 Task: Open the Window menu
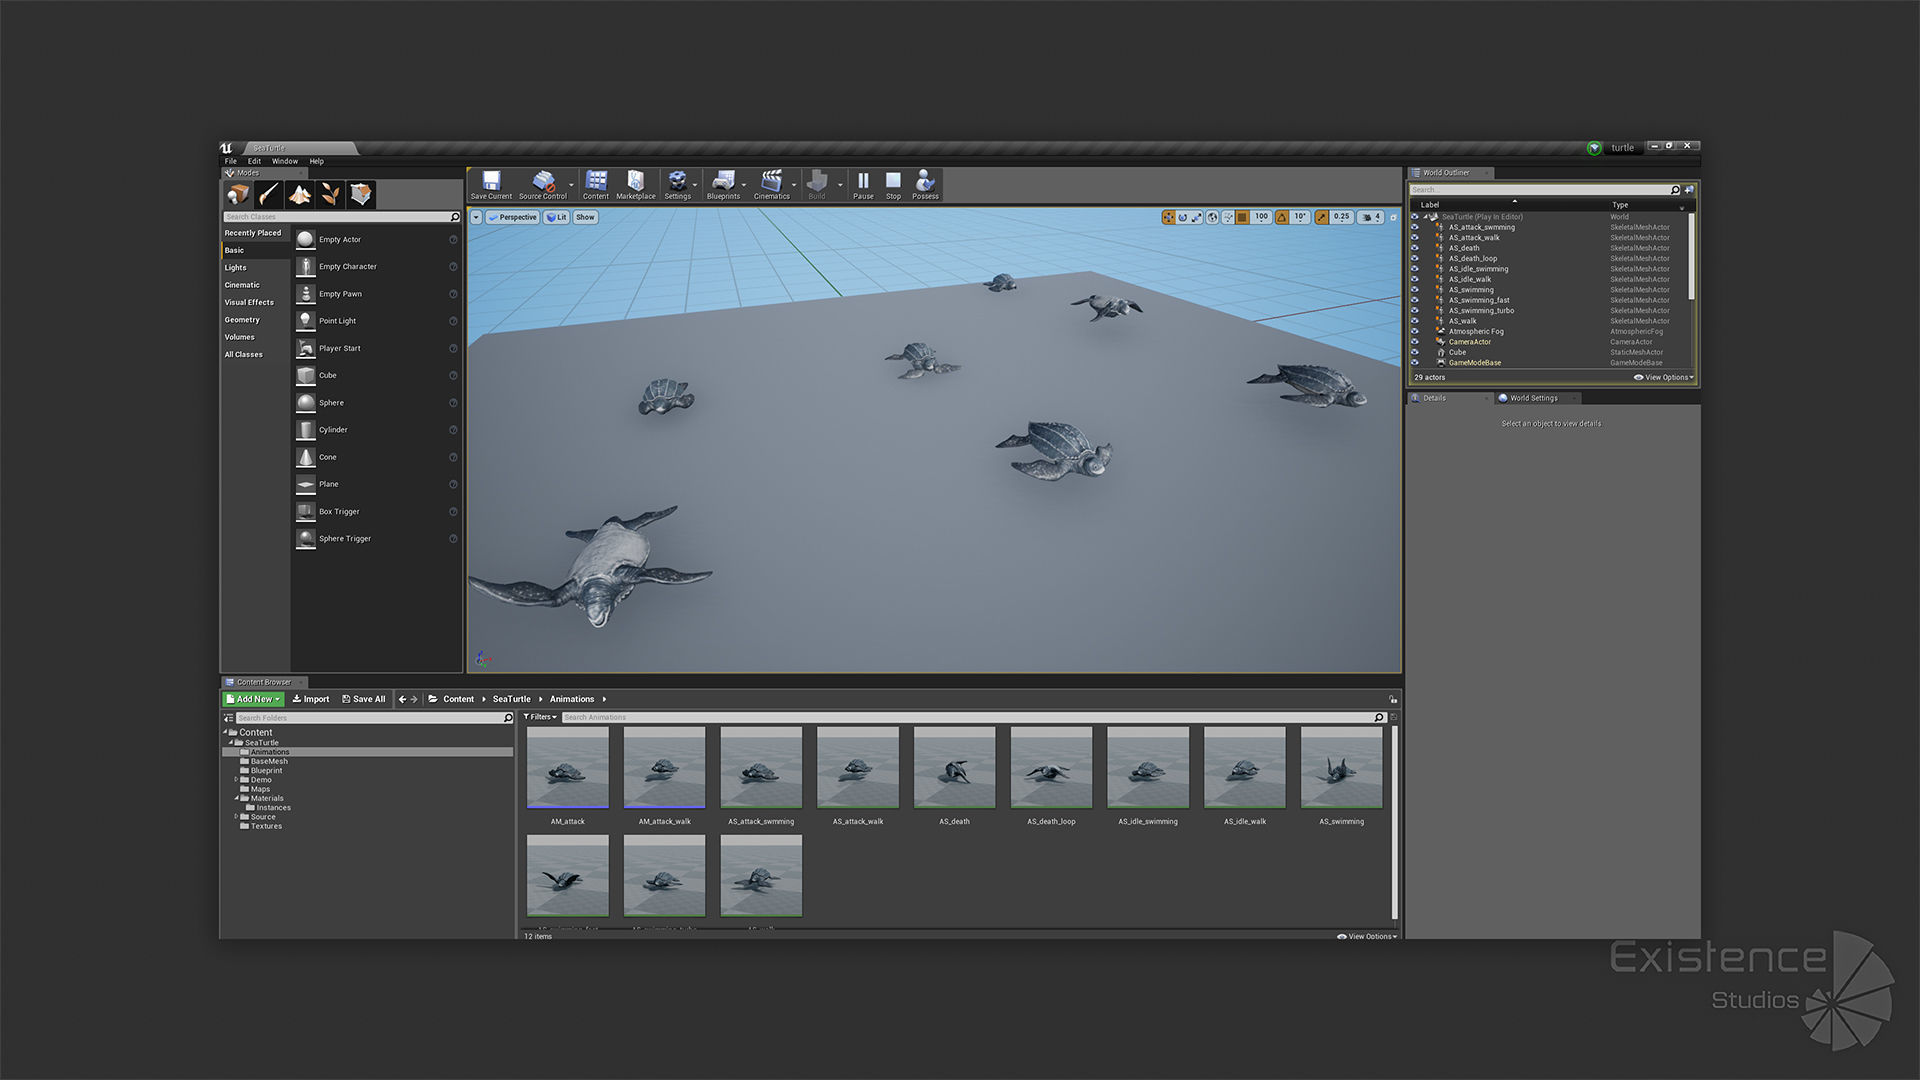point(285,161)
